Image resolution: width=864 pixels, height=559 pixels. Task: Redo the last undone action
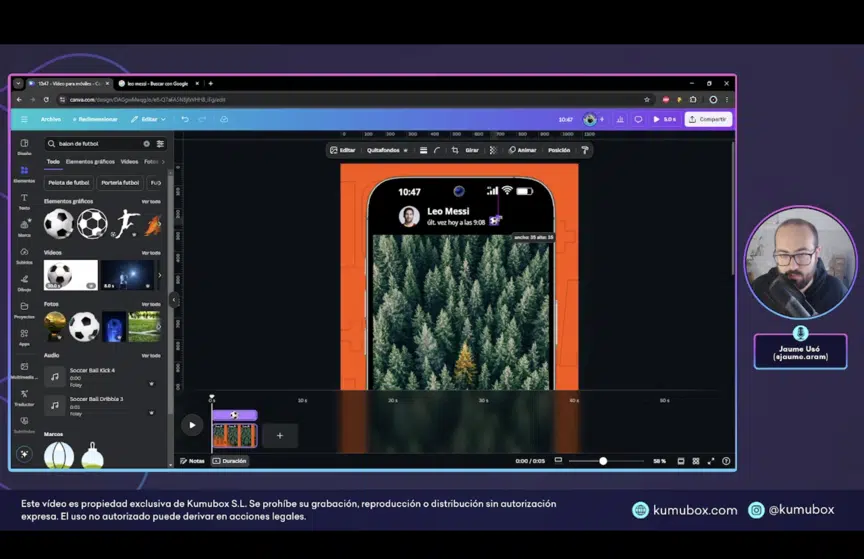pyautogui.click(x=202, y=119)
